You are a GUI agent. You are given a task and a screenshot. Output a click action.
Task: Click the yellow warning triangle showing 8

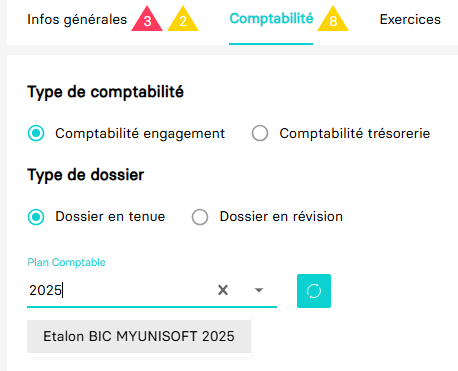coord(333,20)
